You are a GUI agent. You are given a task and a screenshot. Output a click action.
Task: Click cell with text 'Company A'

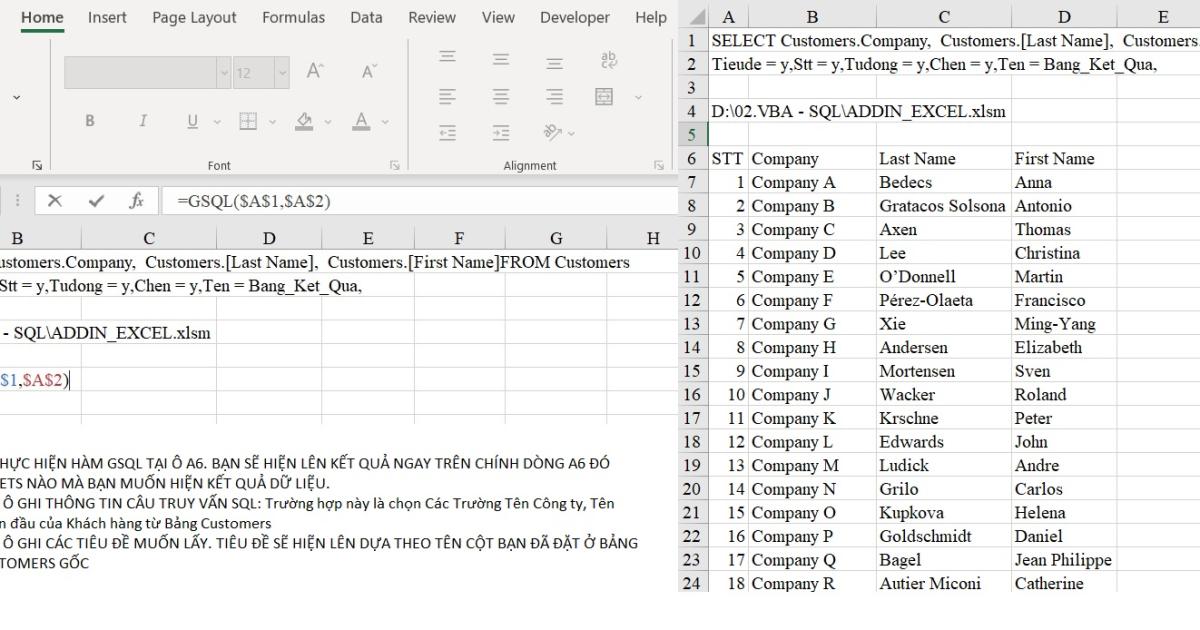(812, 182)
